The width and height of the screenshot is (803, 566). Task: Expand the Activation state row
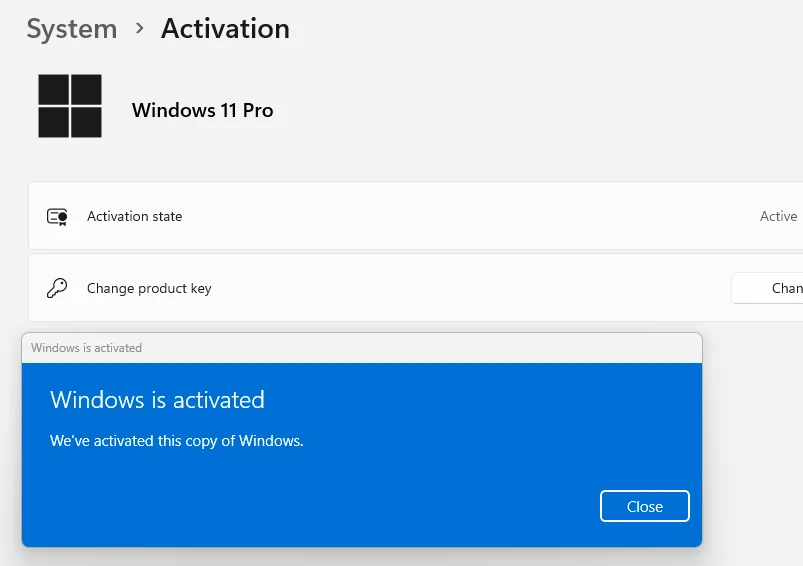pos(416,216)
